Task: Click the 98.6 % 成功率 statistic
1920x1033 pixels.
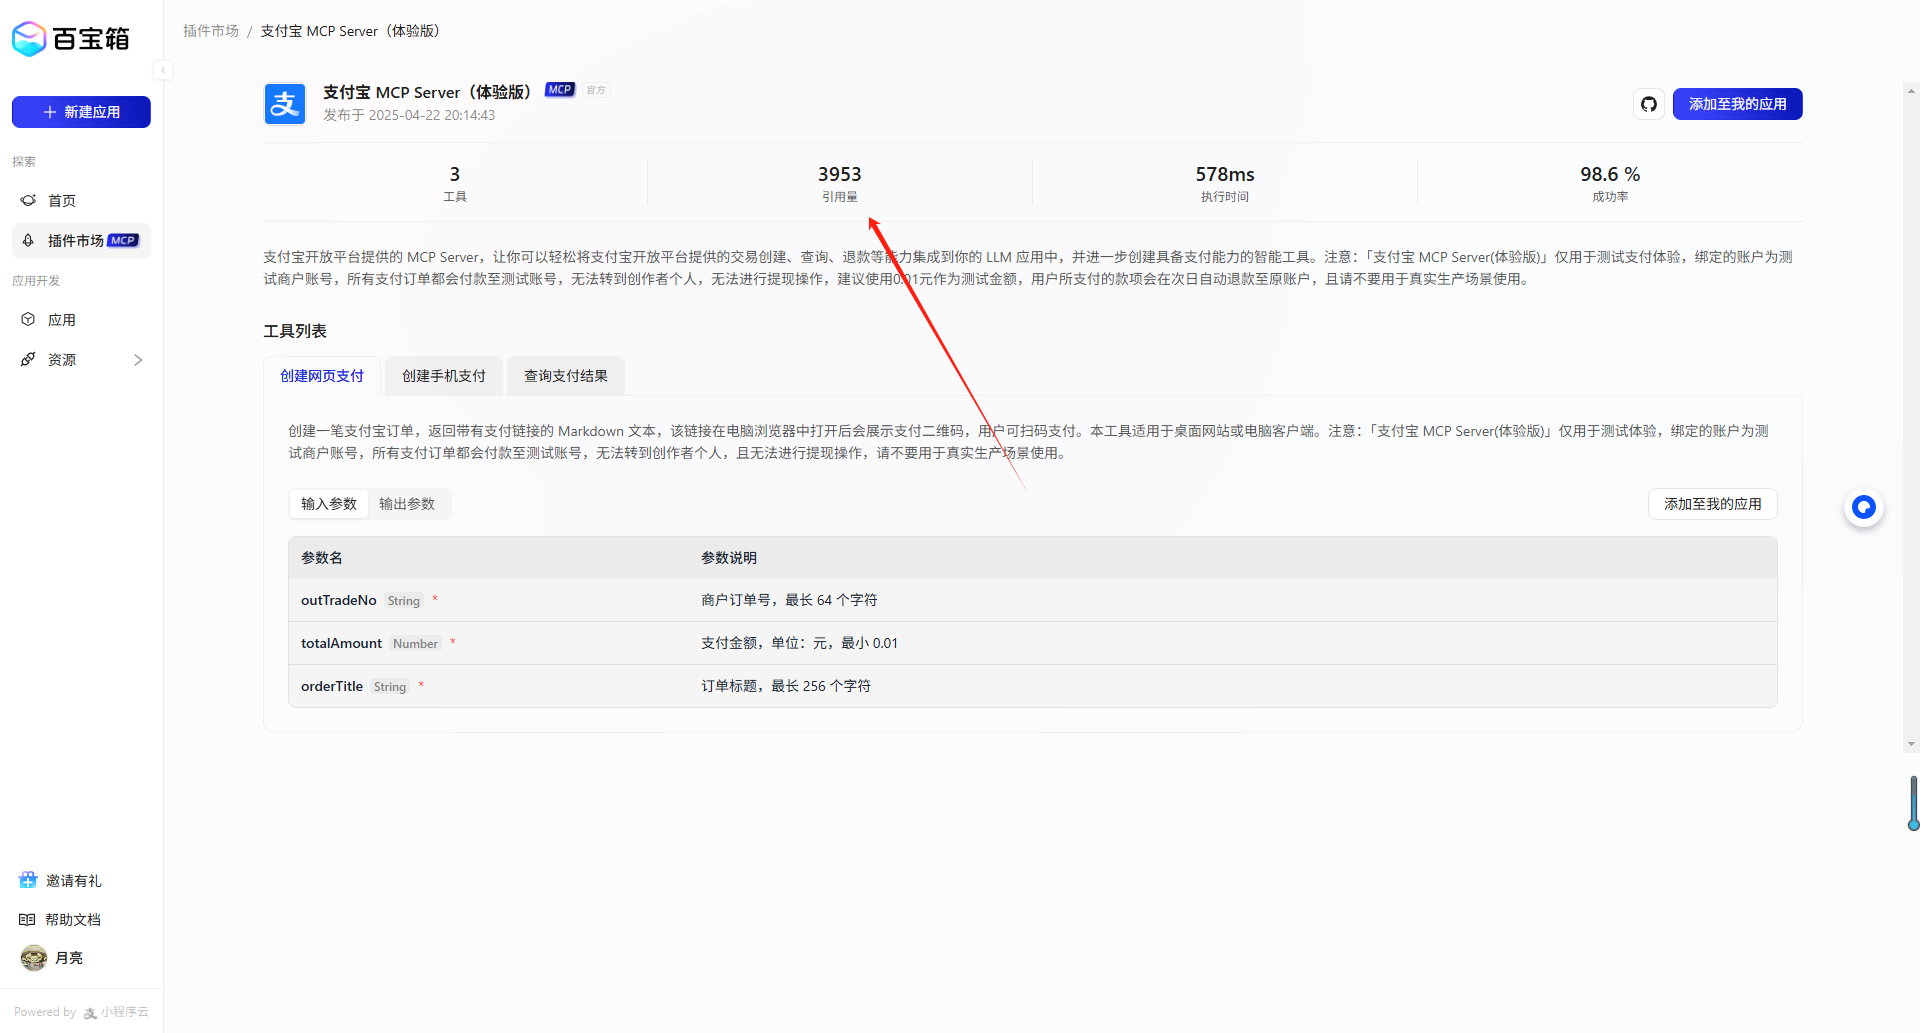Action: click(x=1610, y=183)
